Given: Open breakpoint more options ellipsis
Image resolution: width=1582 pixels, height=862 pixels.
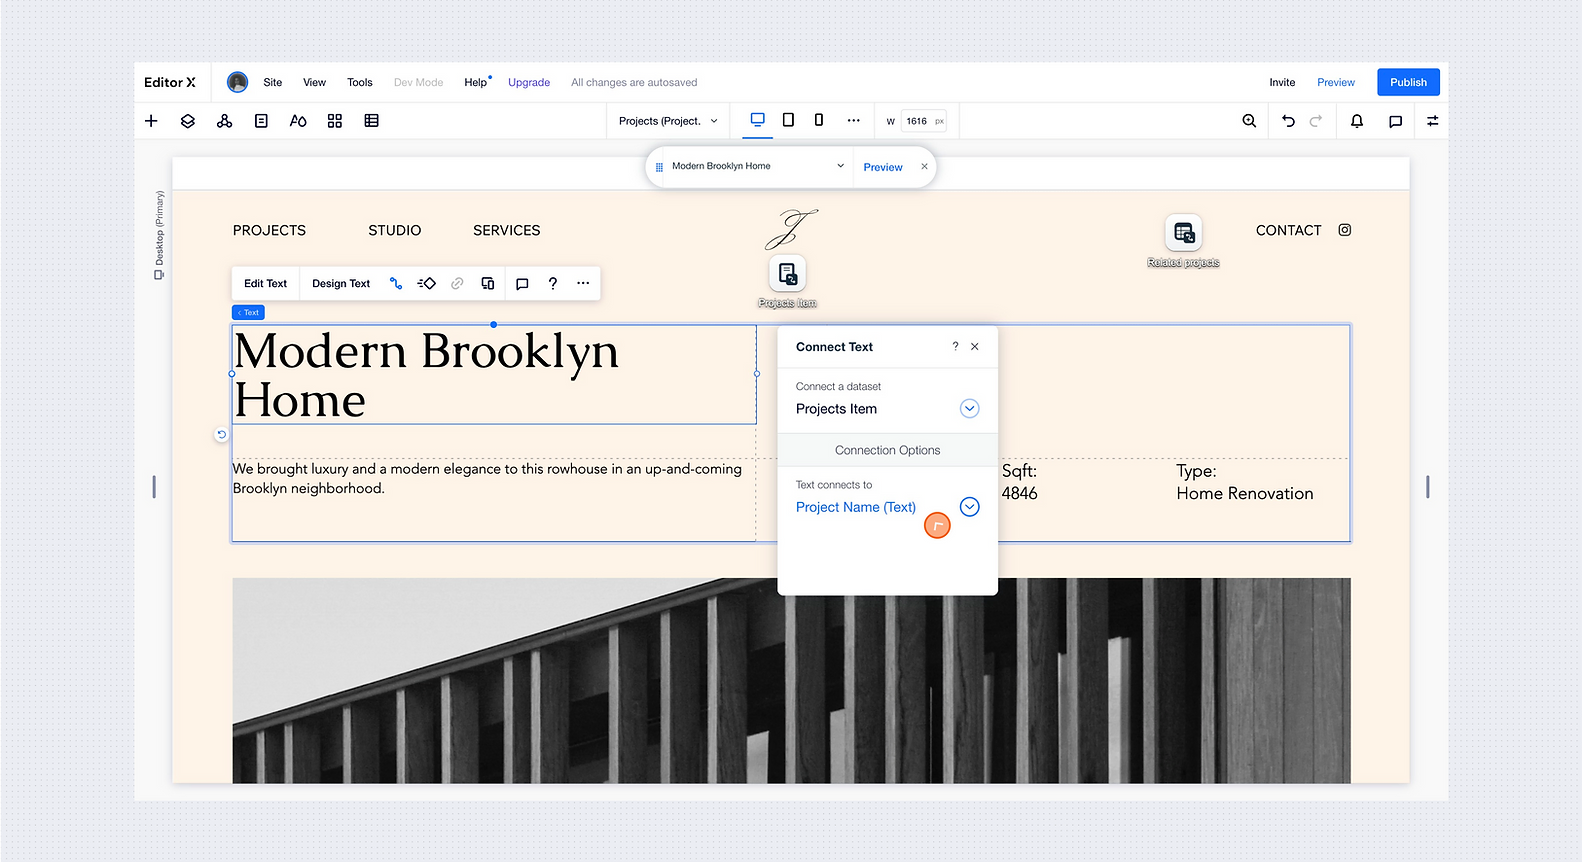Looking at the screenshot, I should click(x=853, y=120).
